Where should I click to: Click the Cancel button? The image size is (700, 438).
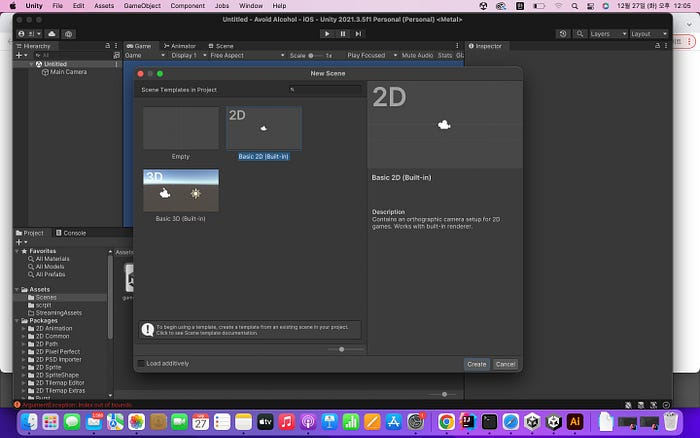pyautogui.click(x=506, y=364)
